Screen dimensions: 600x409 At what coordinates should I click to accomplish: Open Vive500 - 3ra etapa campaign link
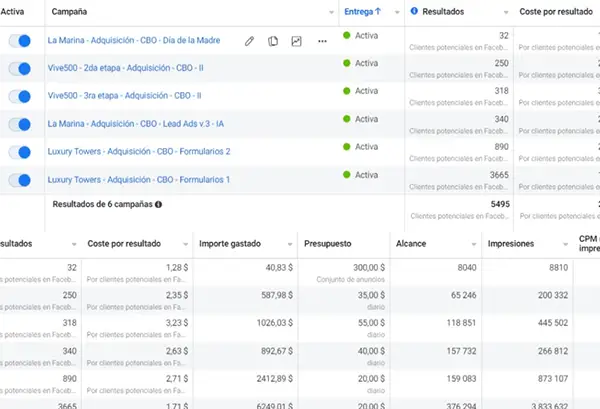click(x=125, y=96)
